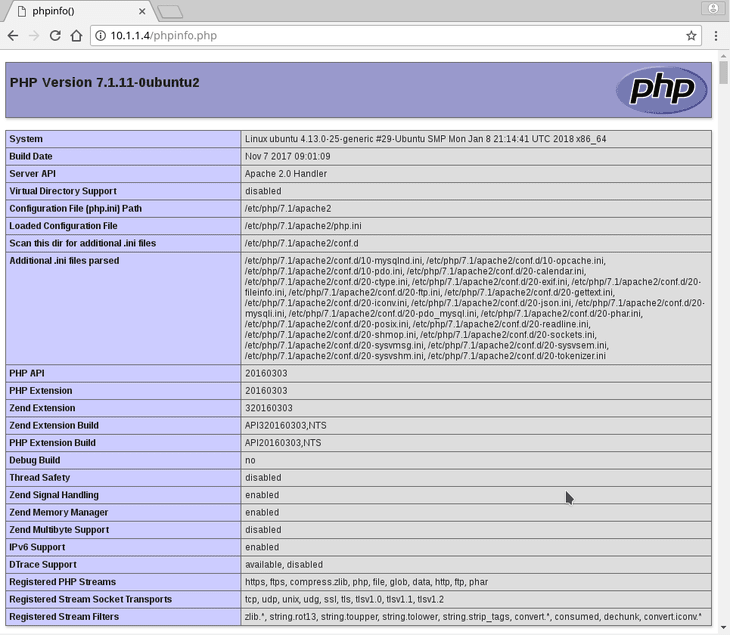The image size is (730, 635).
Task: Open the Chrome three-dot menu
Action: 716,36
